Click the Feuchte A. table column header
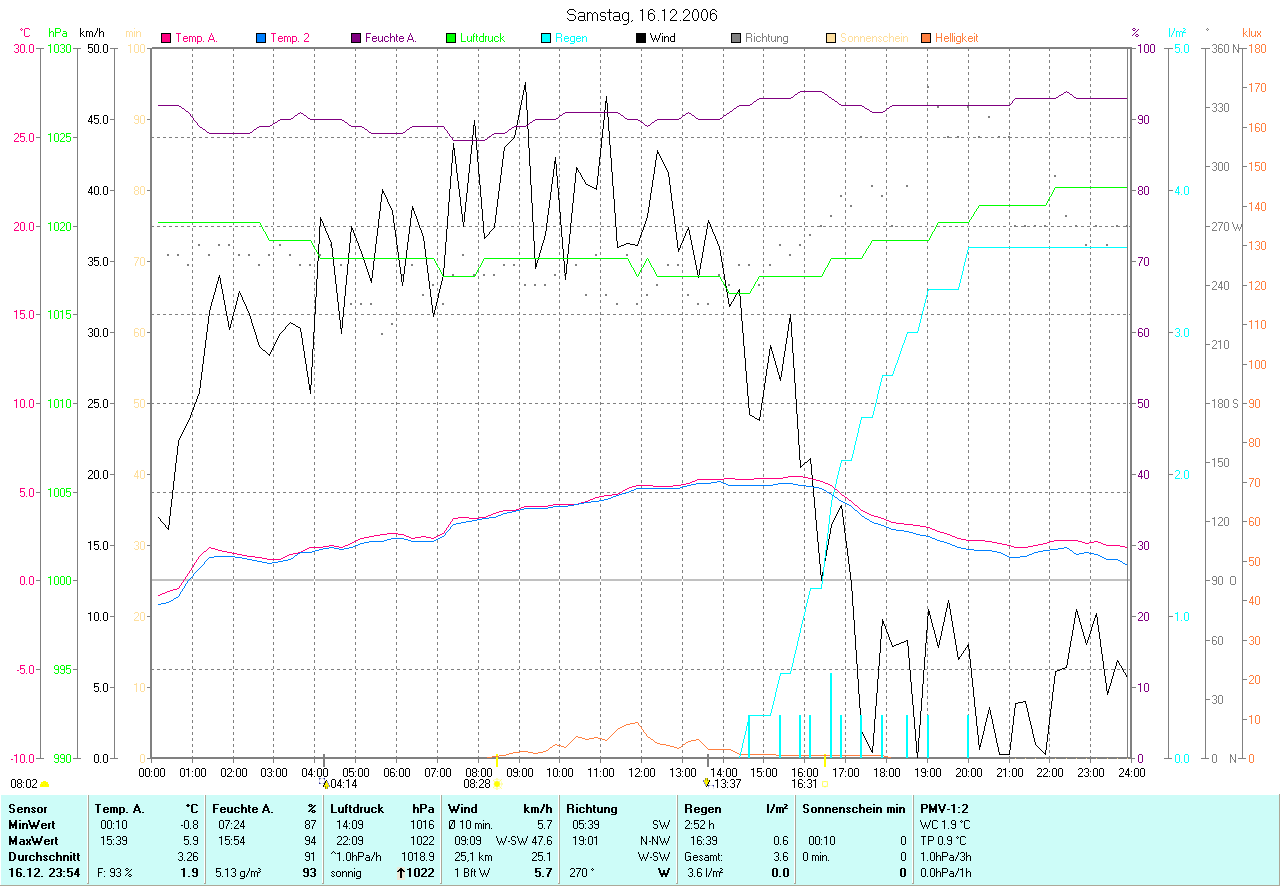Screen dimensions: 1280x886 pos(243,809)
